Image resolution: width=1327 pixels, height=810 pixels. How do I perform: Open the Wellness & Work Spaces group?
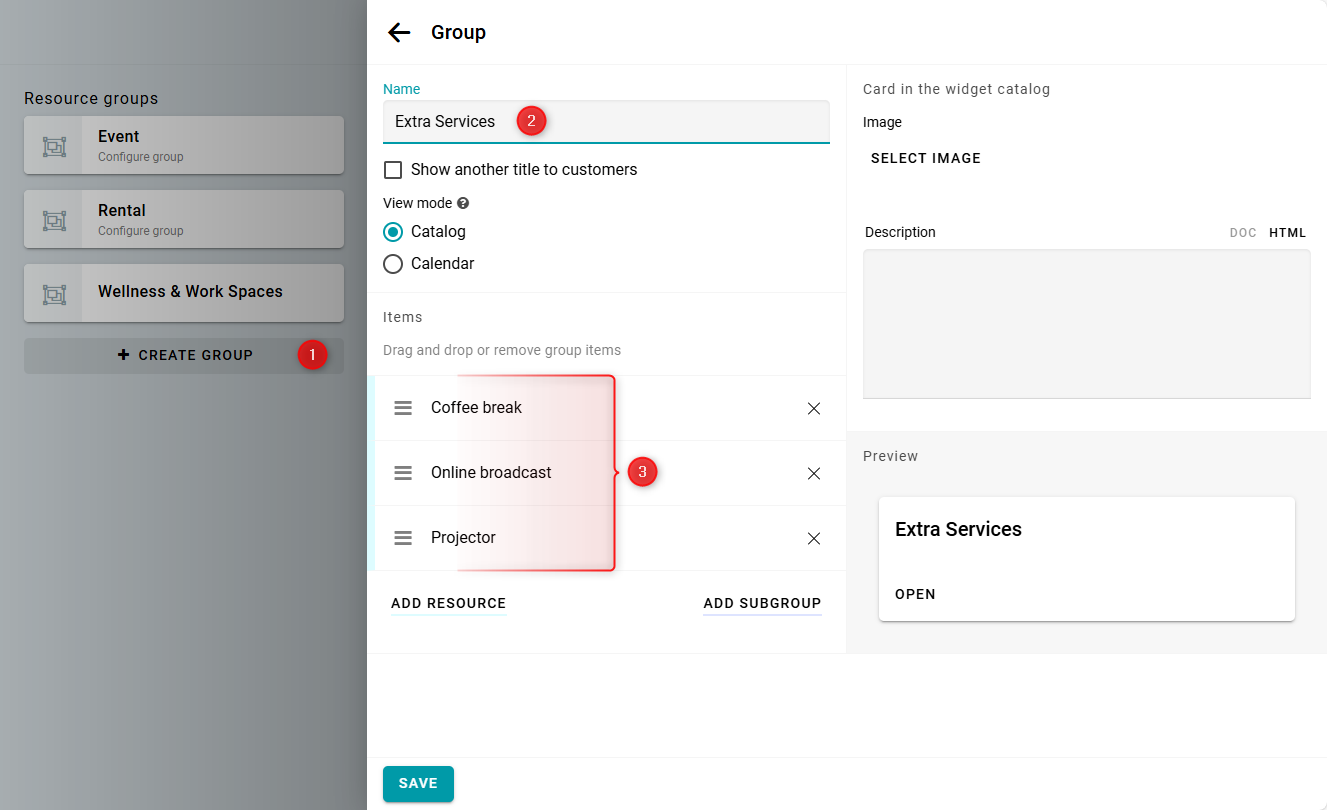(x=190, y=292)
